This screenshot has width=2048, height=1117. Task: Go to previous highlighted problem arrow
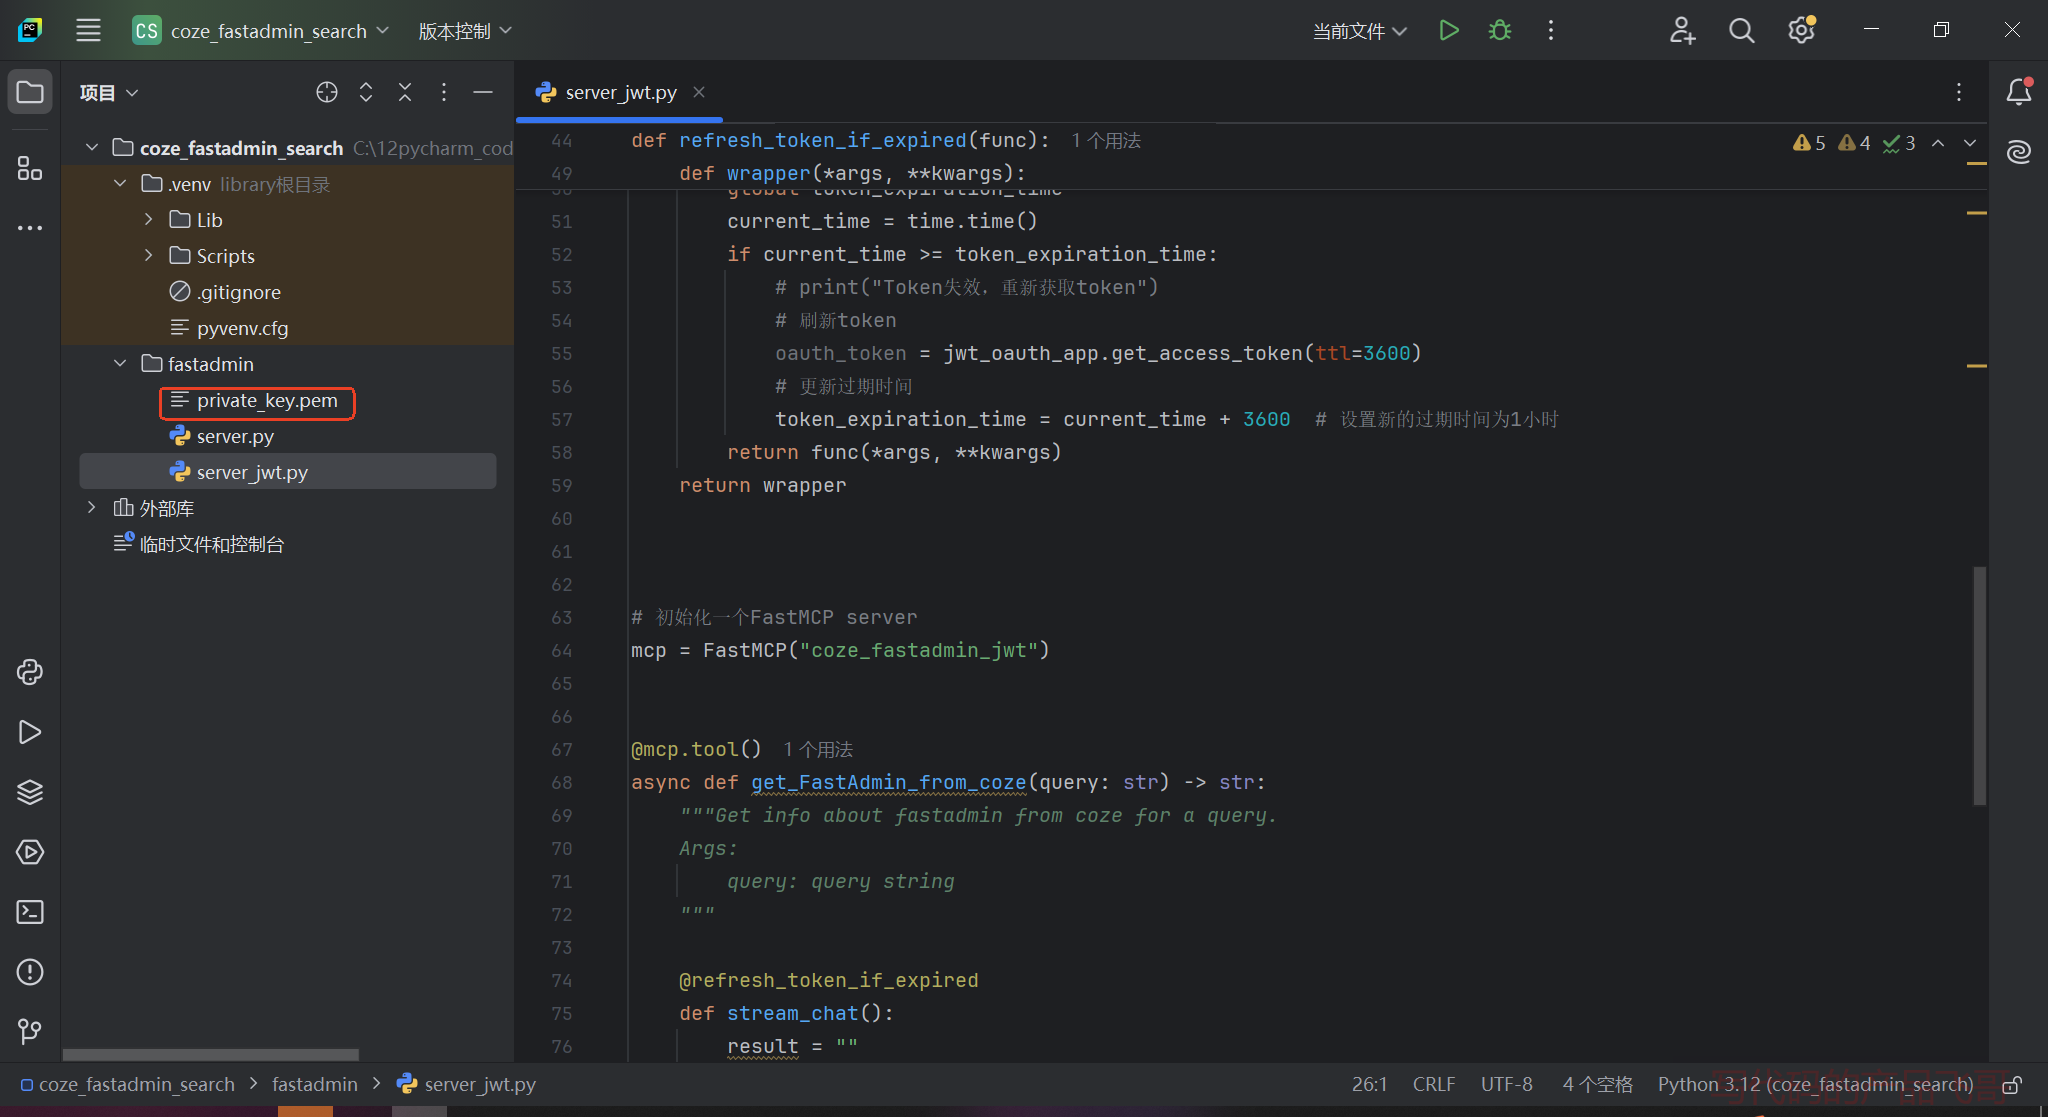pyautogui.click(x=1938, y=143)
